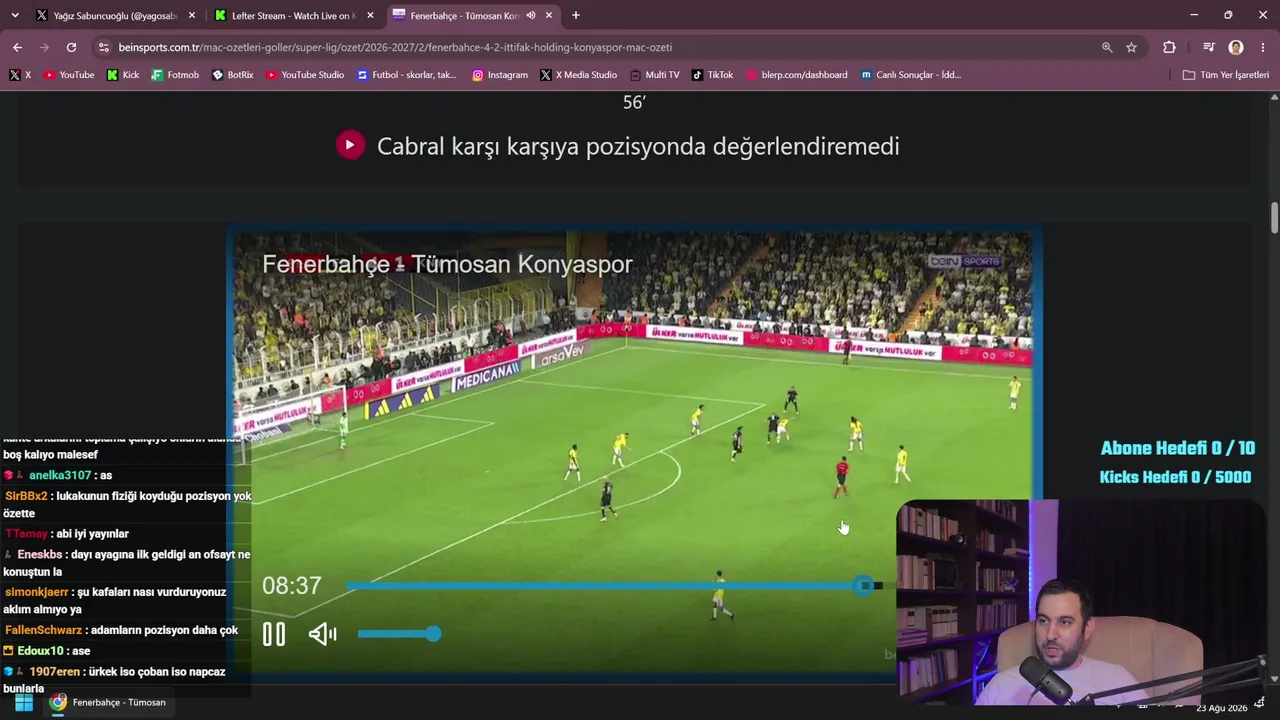Open the YouTube bookmark
The width and height of the screenshot is (1280, 720).
click(69, 75)
